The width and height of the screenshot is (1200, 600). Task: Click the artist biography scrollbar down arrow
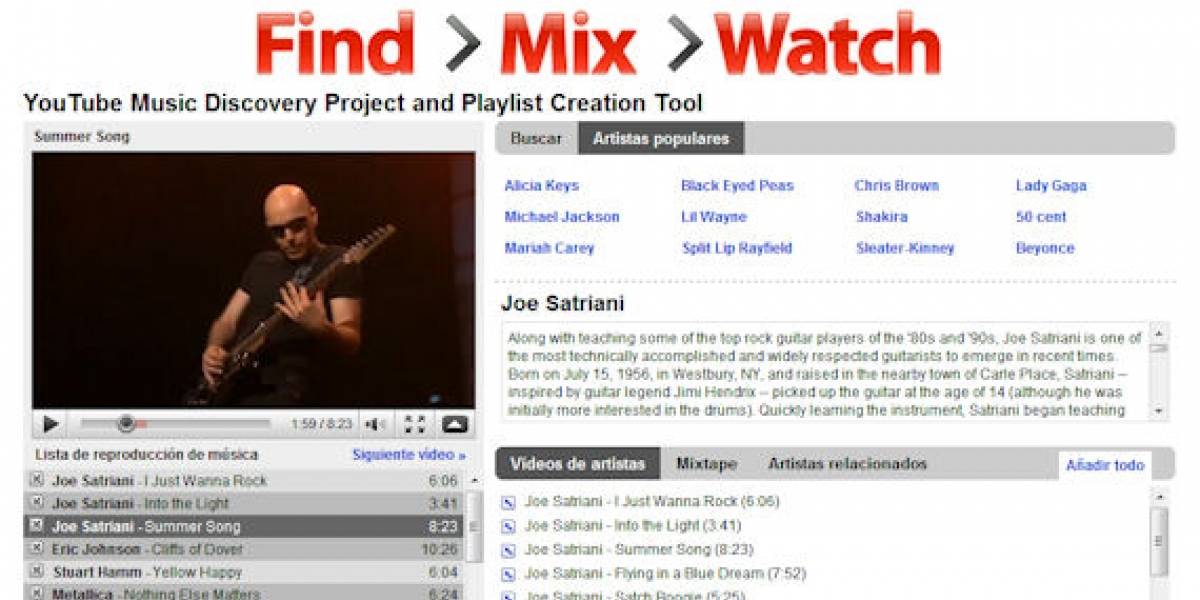pyautogui.click(x=1158, y=410)
